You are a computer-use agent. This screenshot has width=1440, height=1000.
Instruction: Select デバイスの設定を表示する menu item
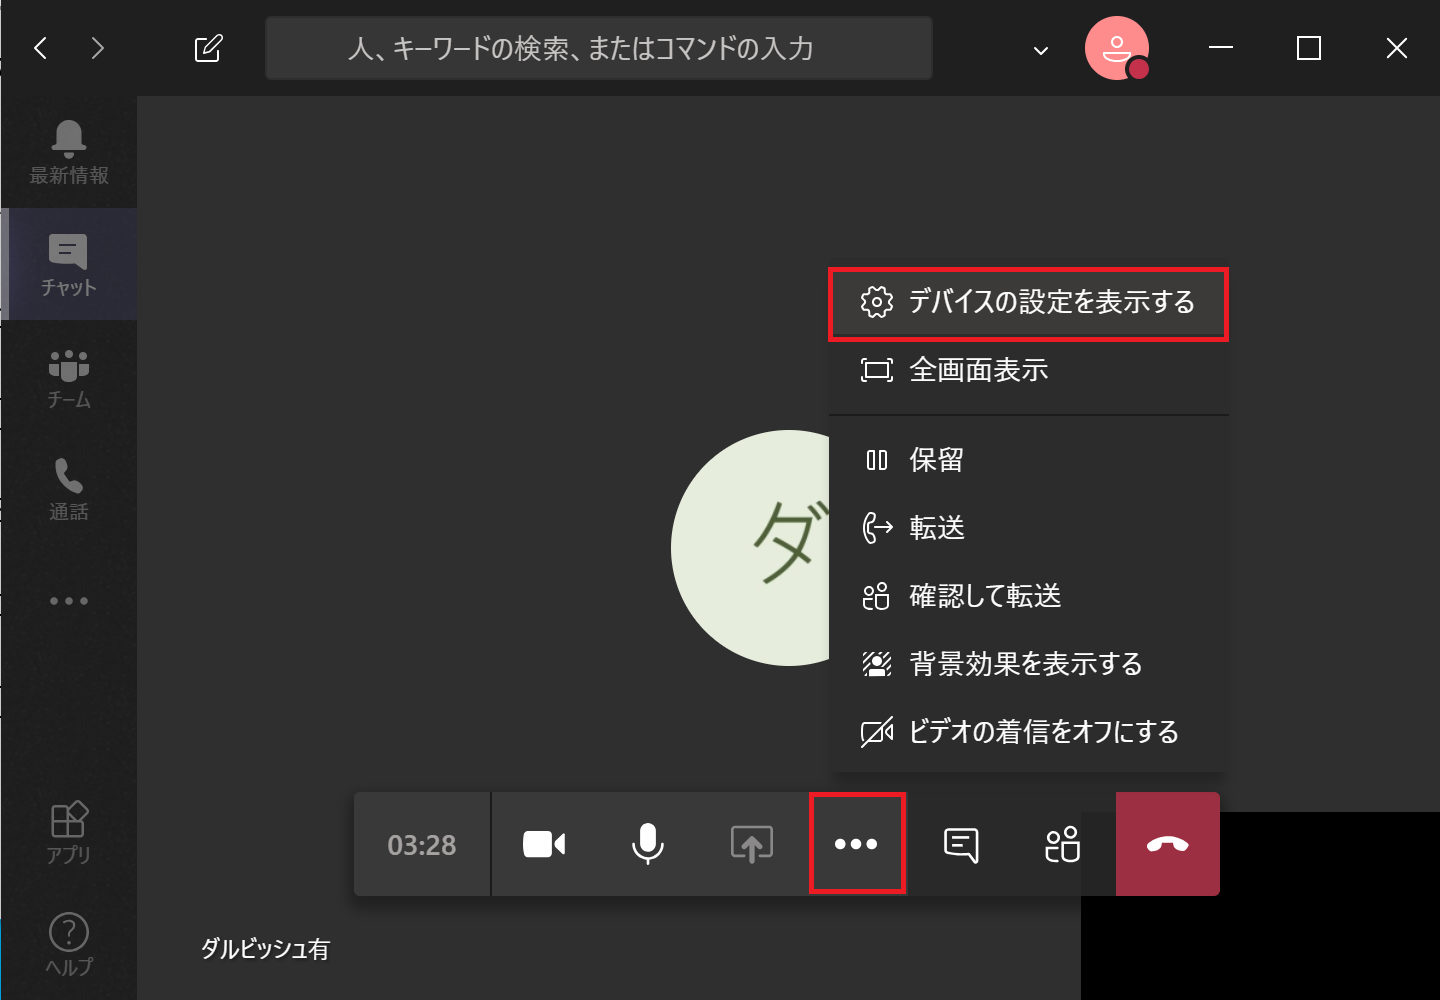1029,302
